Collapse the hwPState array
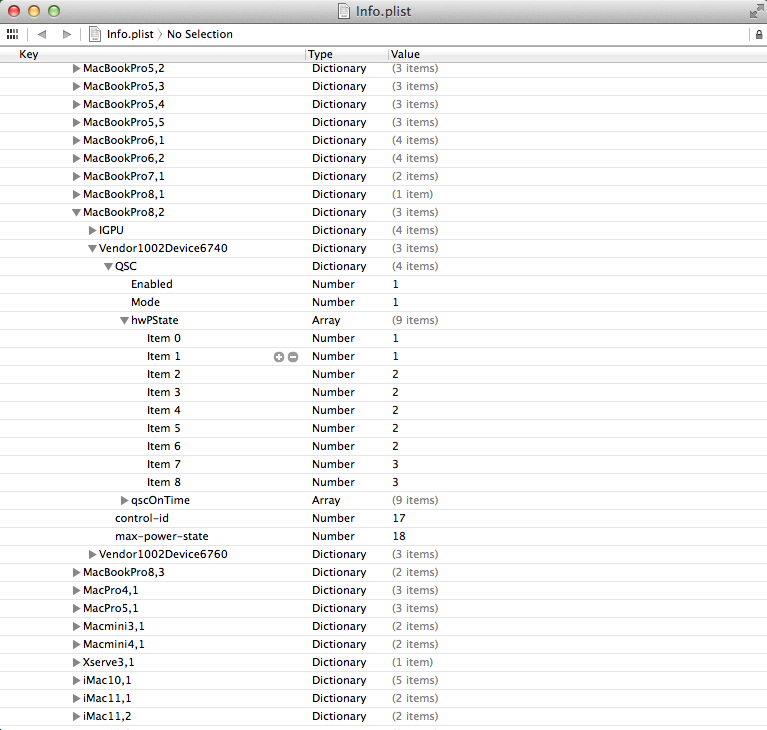The image size is (767, 730). coord(124,320)
